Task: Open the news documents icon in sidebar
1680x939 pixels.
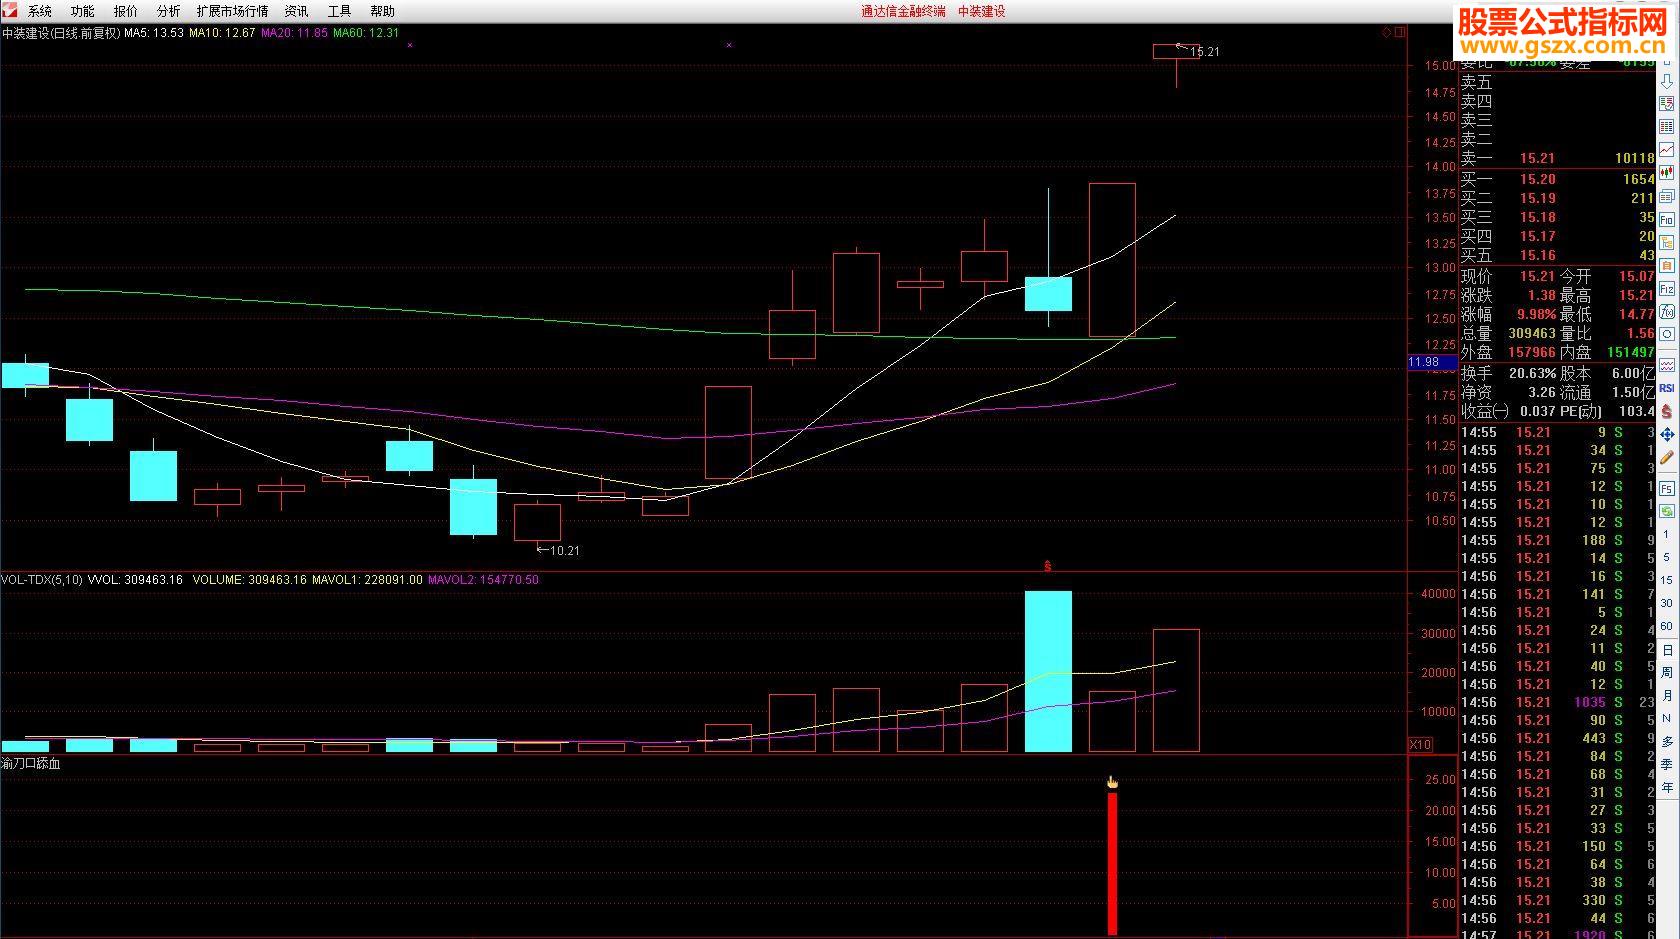Action: tap(1667, 196)
